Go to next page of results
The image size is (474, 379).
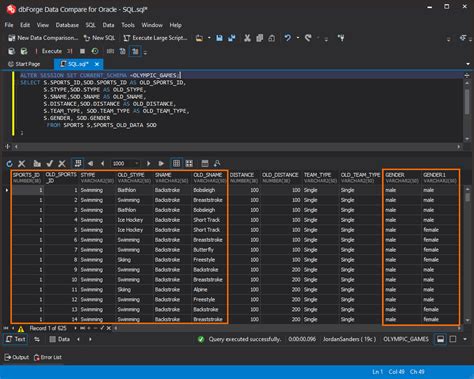coord(148,164)
